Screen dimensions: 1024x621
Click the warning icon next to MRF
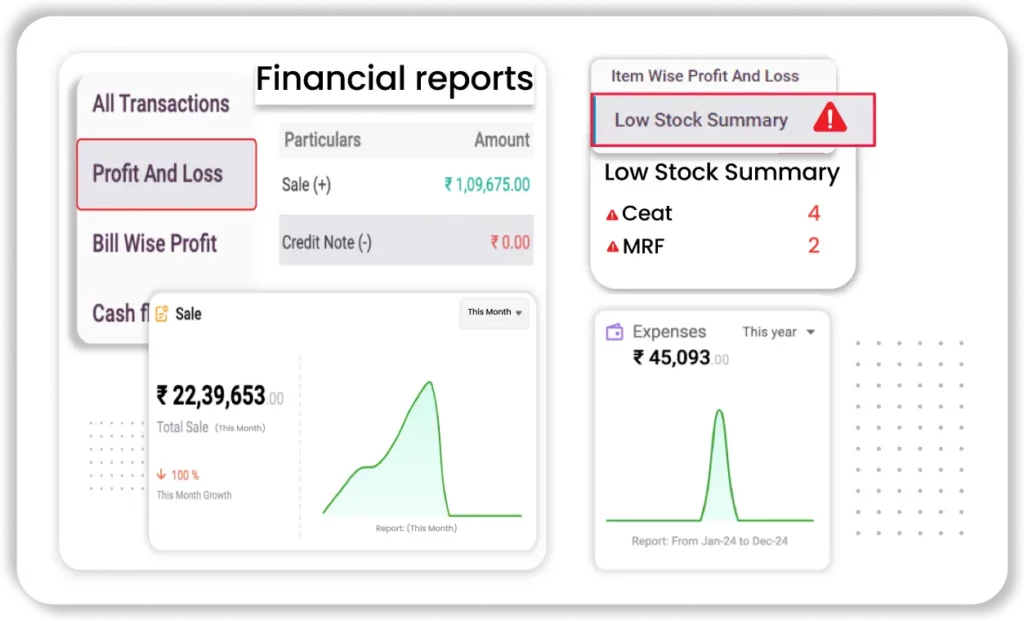[x=612, y=247]
